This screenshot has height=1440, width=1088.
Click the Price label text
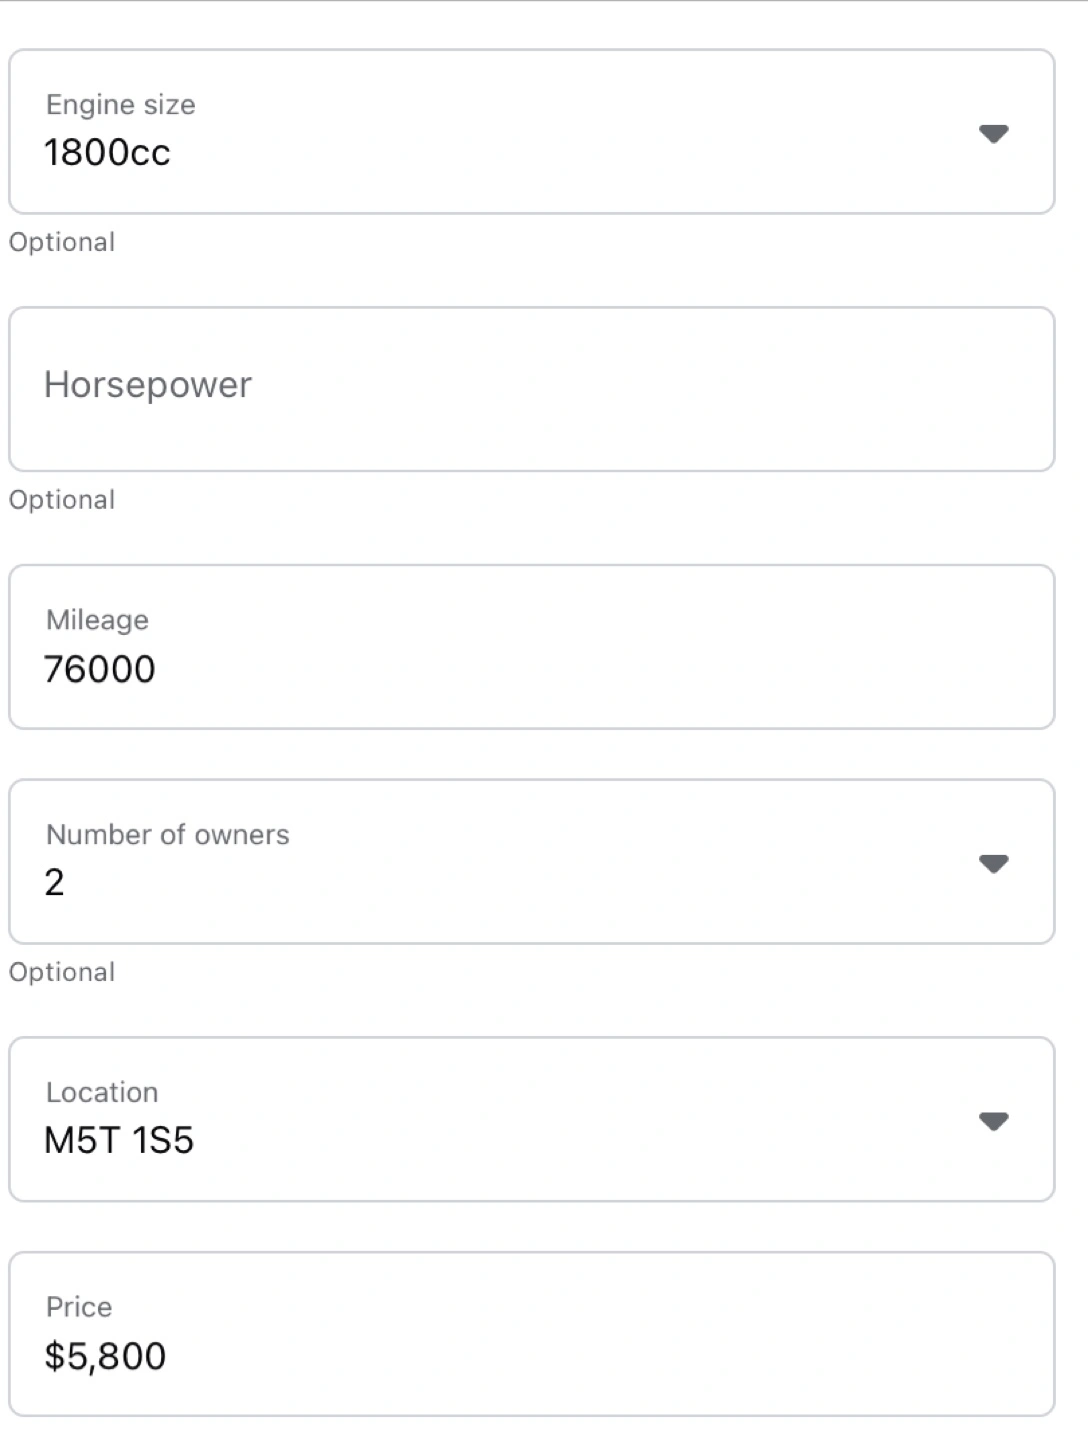click(x=79, y=1307)
